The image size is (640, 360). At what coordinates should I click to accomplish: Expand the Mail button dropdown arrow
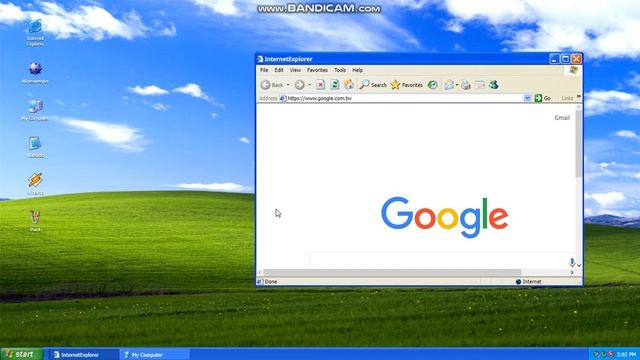[457, 85]
